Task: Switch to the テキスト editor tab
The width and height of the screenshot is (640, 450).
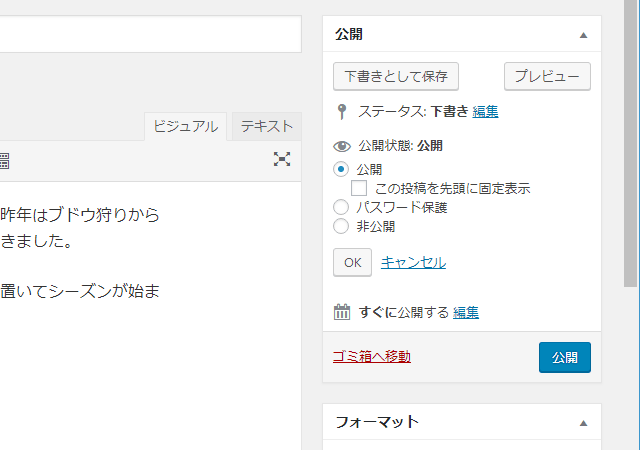Action: click(267, 126)
